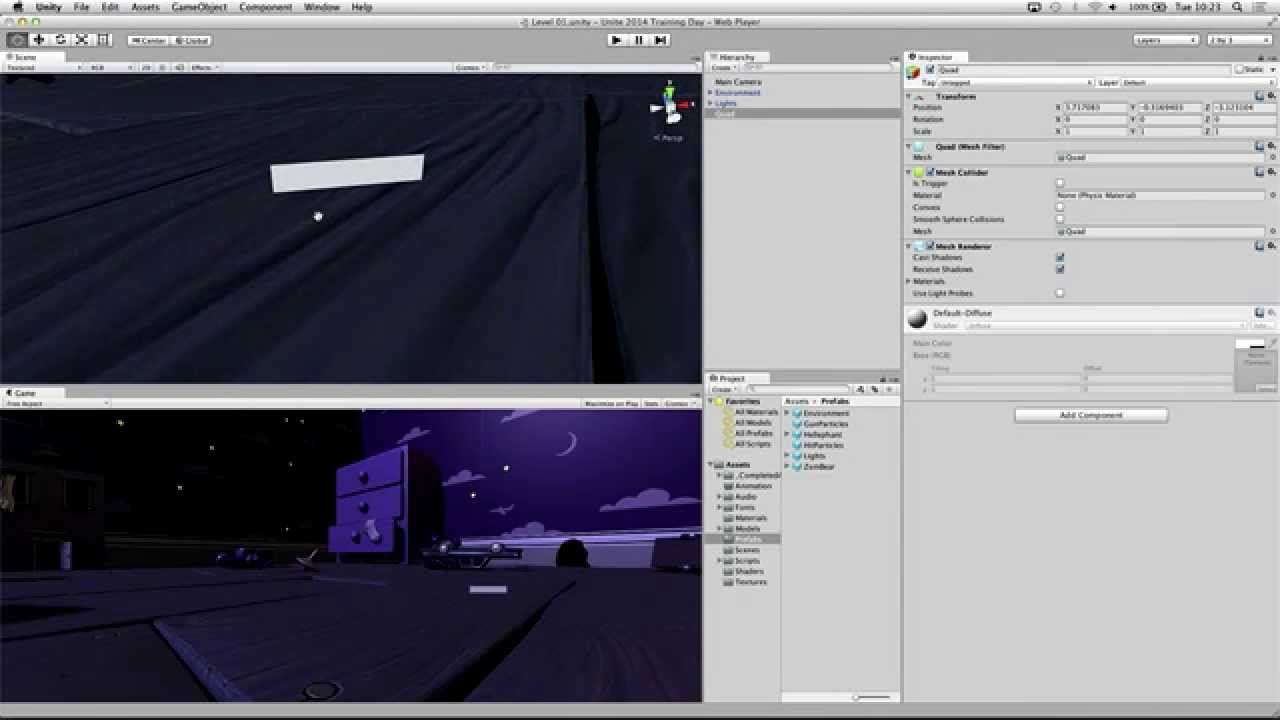Open the Hierarchy Create dropdown

click(723, 67)
